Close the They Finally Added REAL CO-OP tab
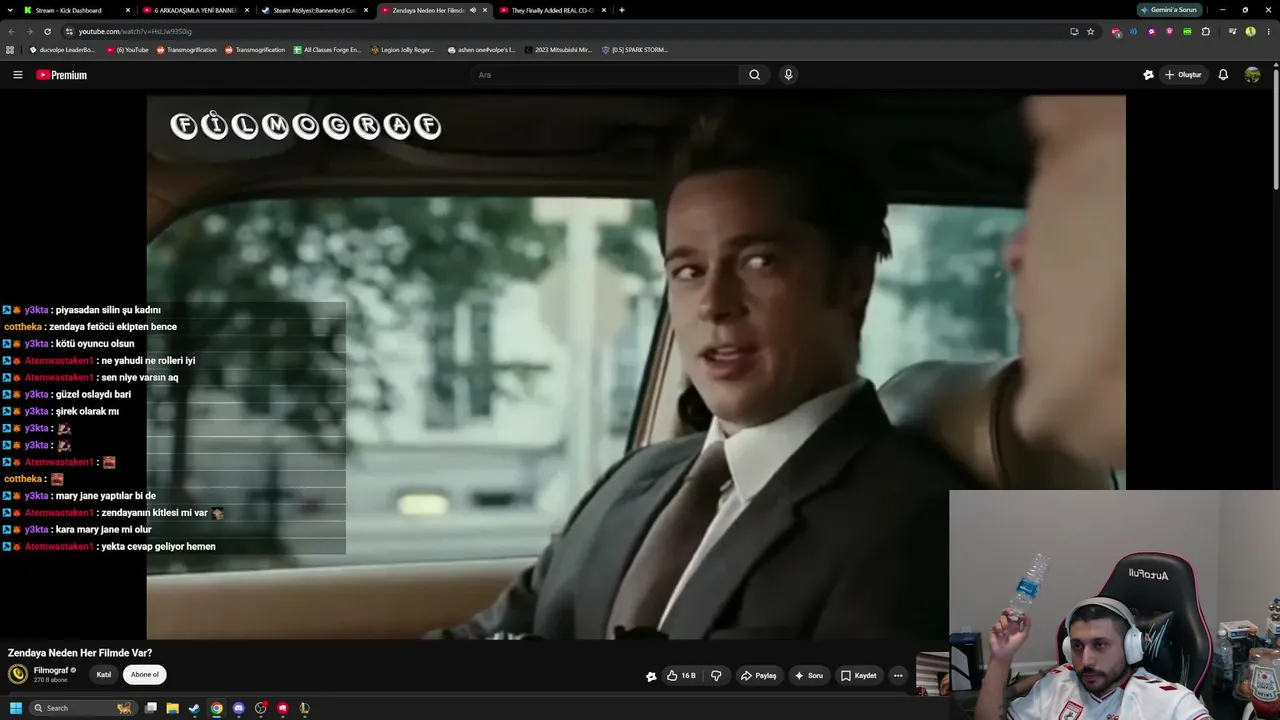This screenshot has width=1280, height=720. pyautogui.click(x=604, y=10)
